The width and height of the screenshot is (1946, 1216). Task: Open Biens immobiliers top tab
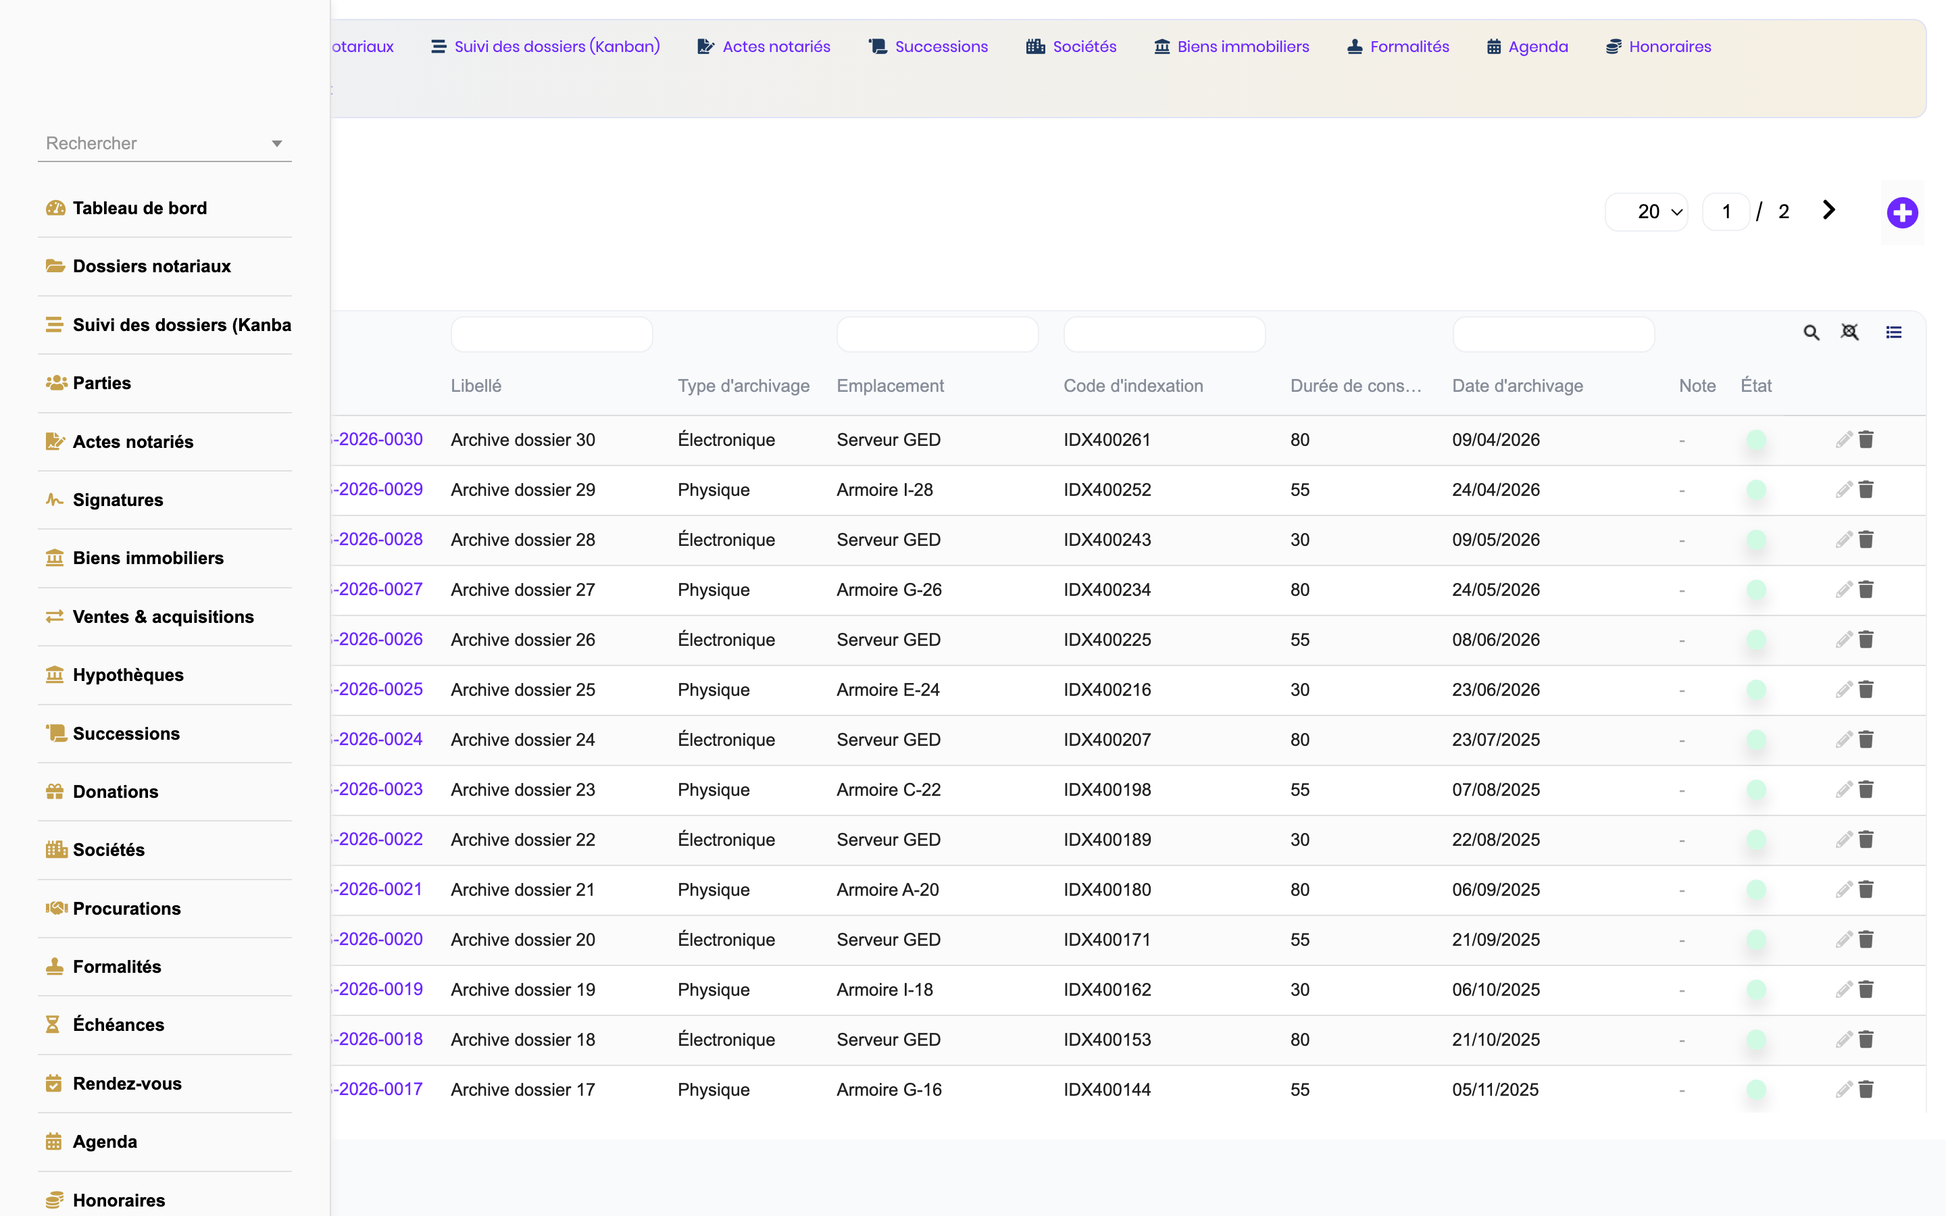click(x=1231, y=47)
